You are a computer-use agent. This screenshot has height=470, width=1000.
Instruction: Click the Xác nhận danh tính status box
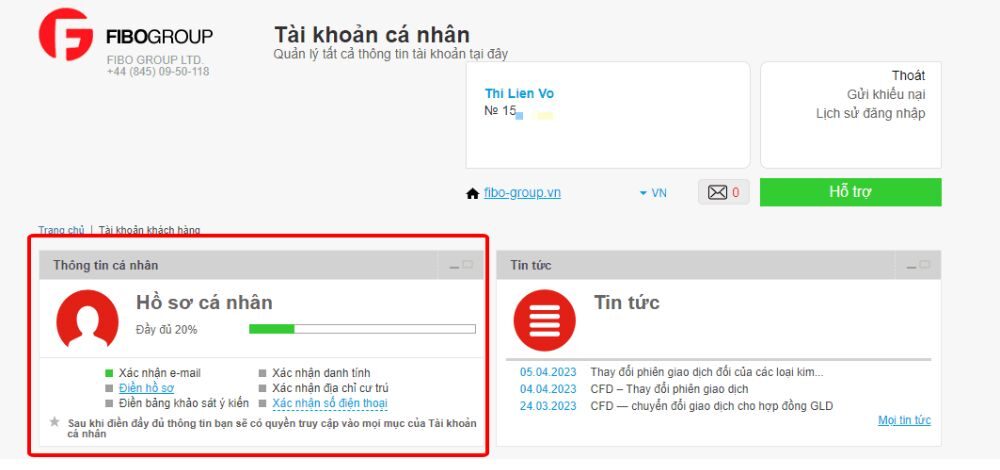pyautogui.click(x=262, y=373)
